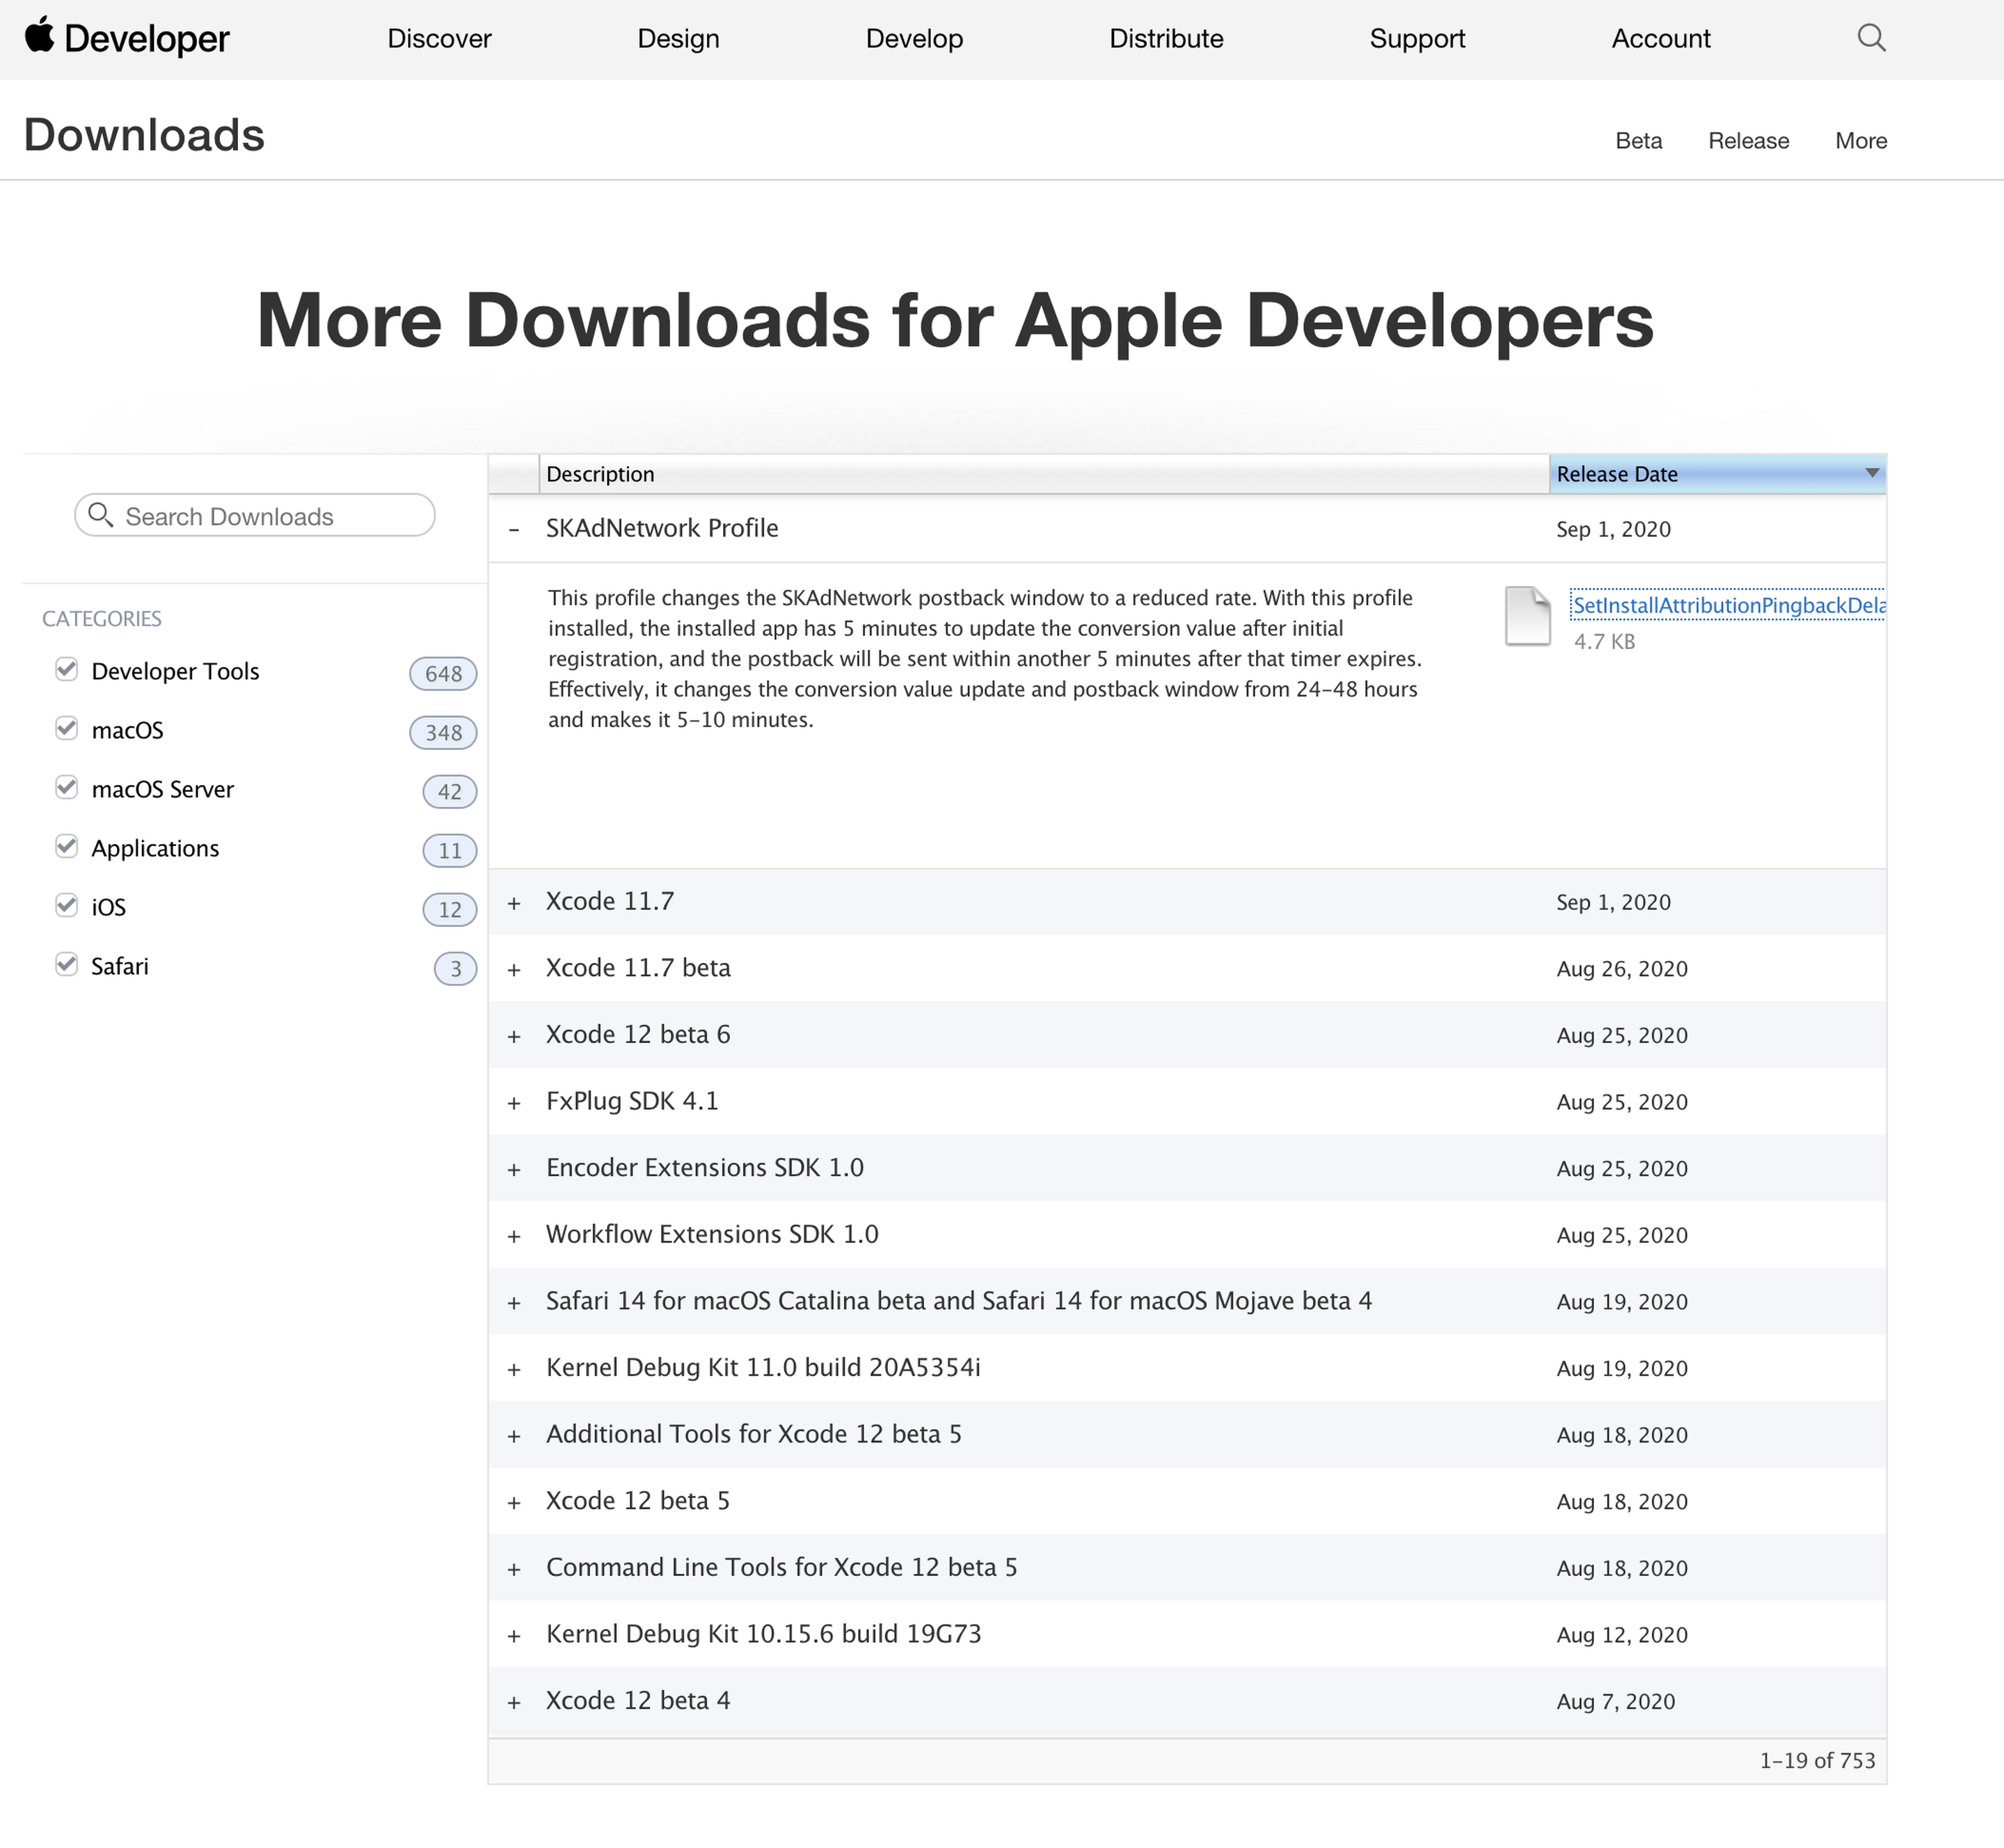Viewport: 2004px width, 1848px height.
Task: Click the 3 count badge for Safari
Action: (x=455, y=968)
